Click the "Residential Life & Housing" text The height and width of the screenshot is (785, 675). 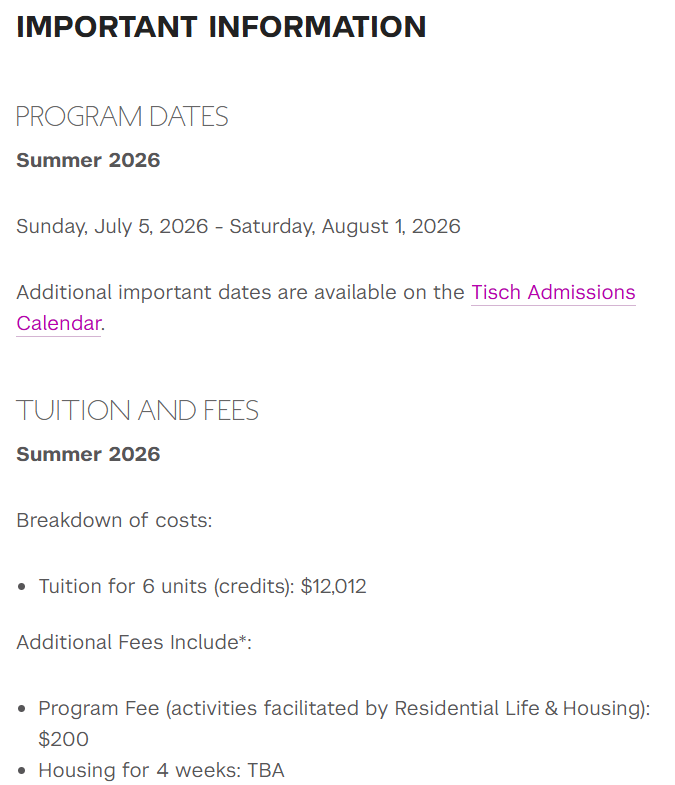pos(518,709)
